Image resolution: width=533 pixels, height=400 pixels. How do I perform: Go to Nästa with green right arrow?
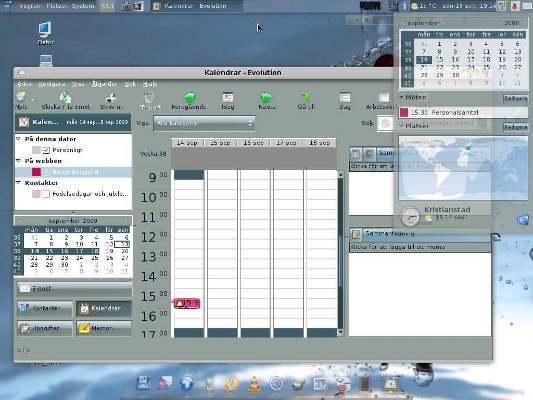(266, 98)
